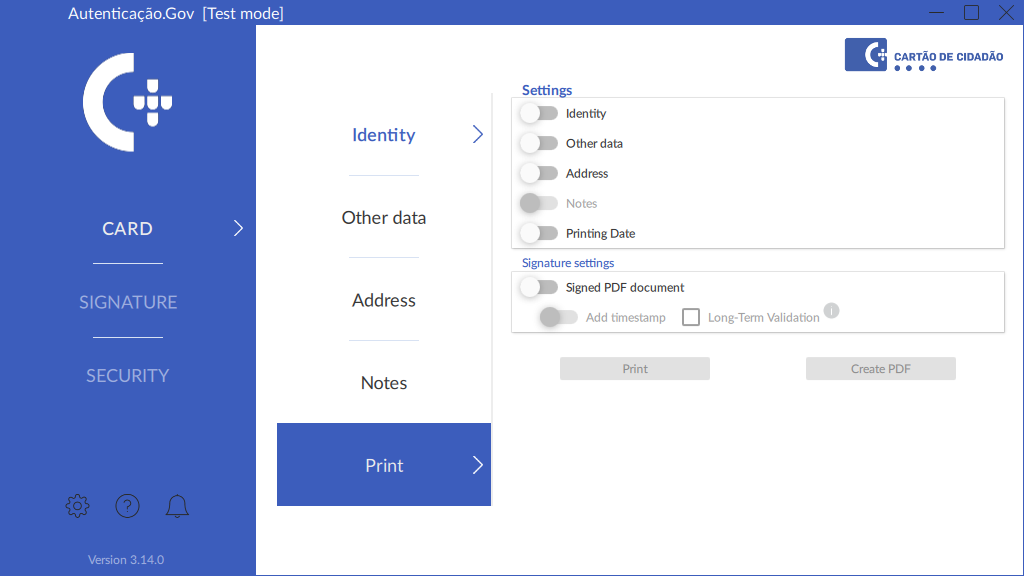This screenshot has width=1024, height=576.
Task: Click the arrow on the Print item
Action: coord(477,465)
